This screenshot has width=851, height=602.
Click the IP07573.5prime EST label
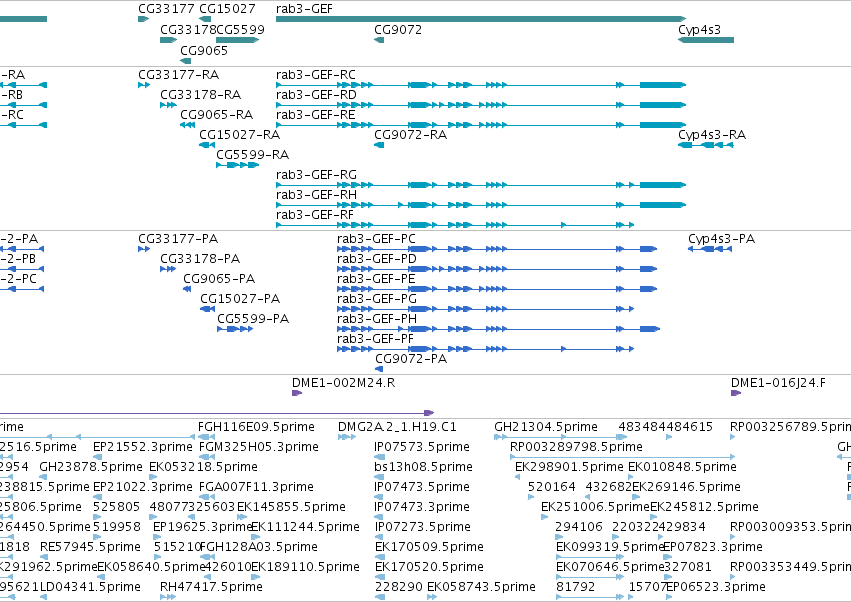tap(422, 447)
